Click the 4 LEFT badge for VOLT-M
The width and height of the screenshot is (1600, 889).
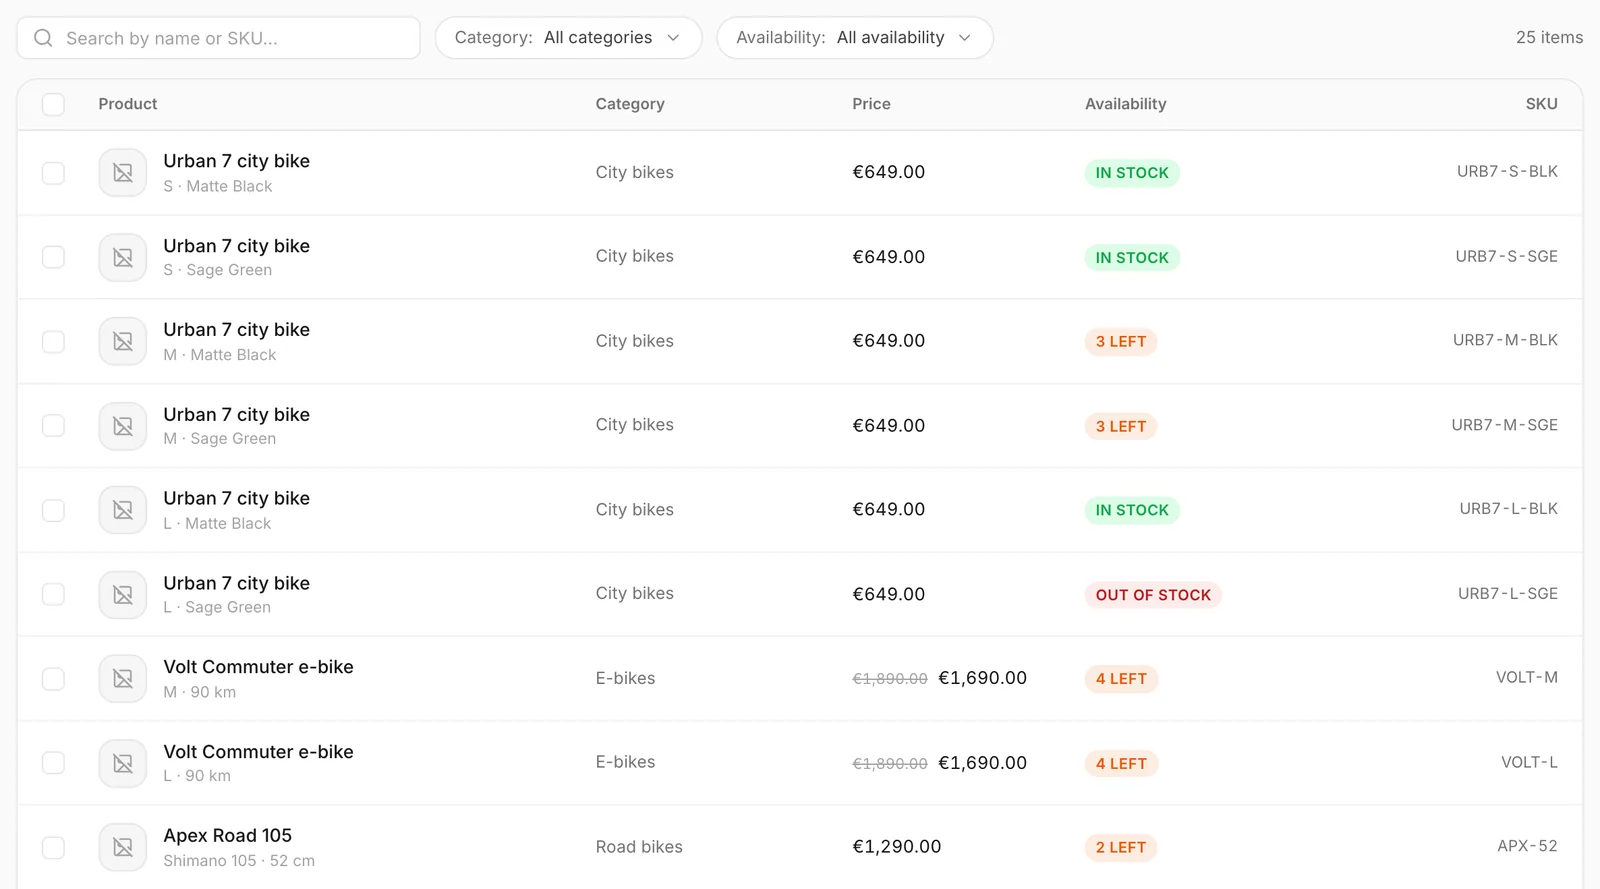click(1121, 679)
